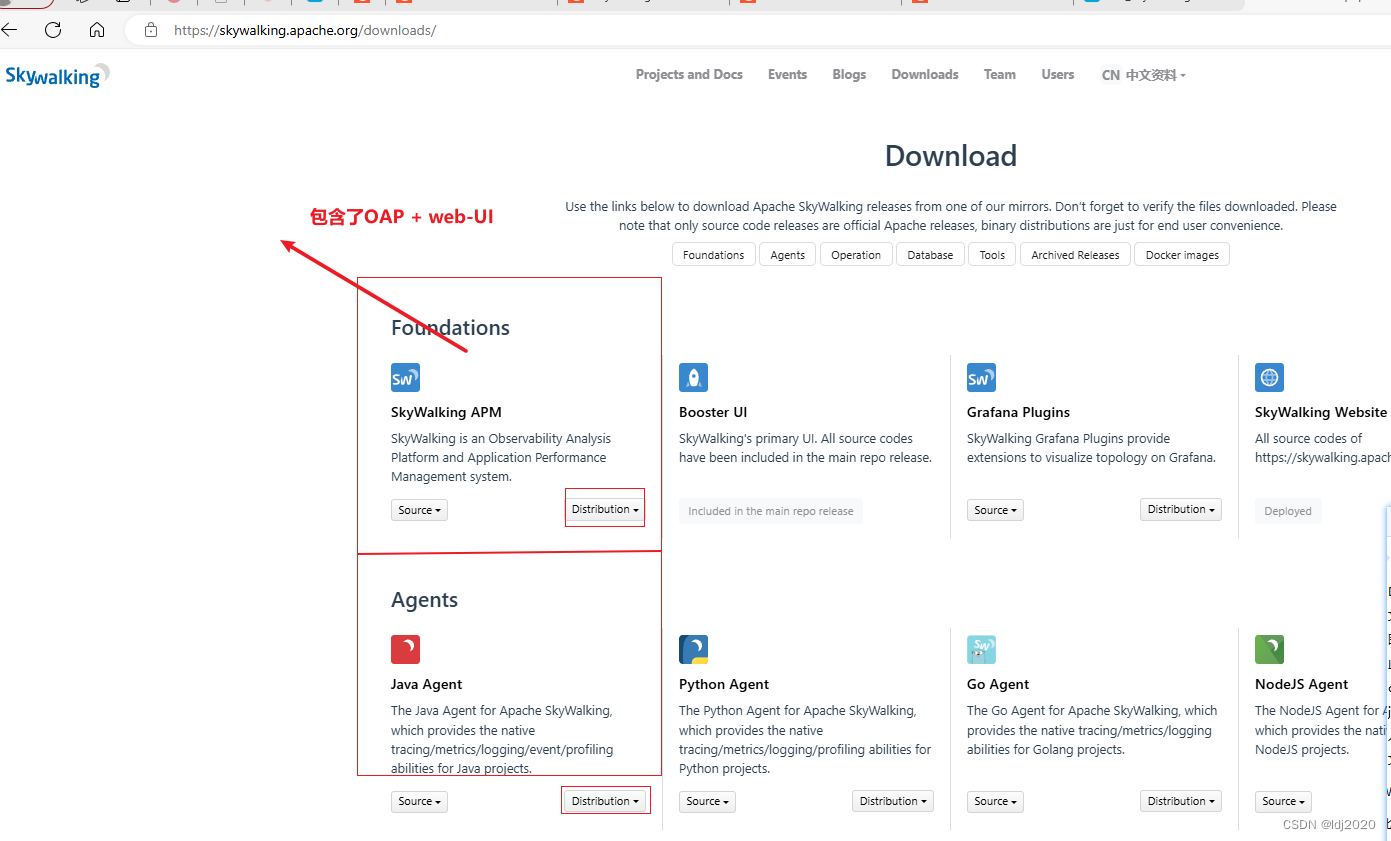Screen dimensions: 1391x841
Task: Open Python Agent Source dropdown
Action: 707,801
